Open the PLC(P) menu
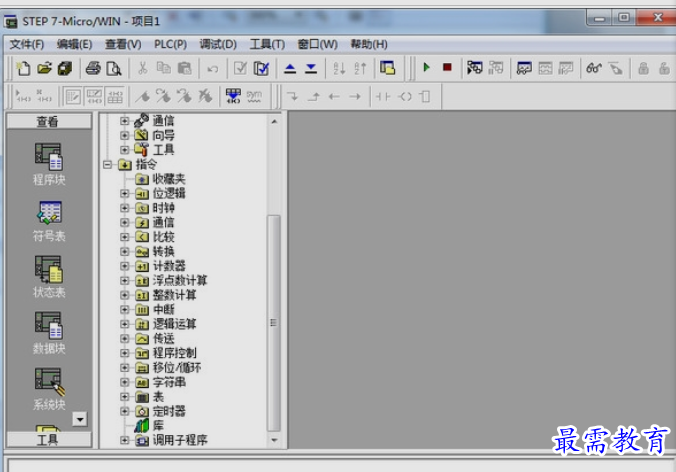The image size is (676, 472). click(170, 44)
